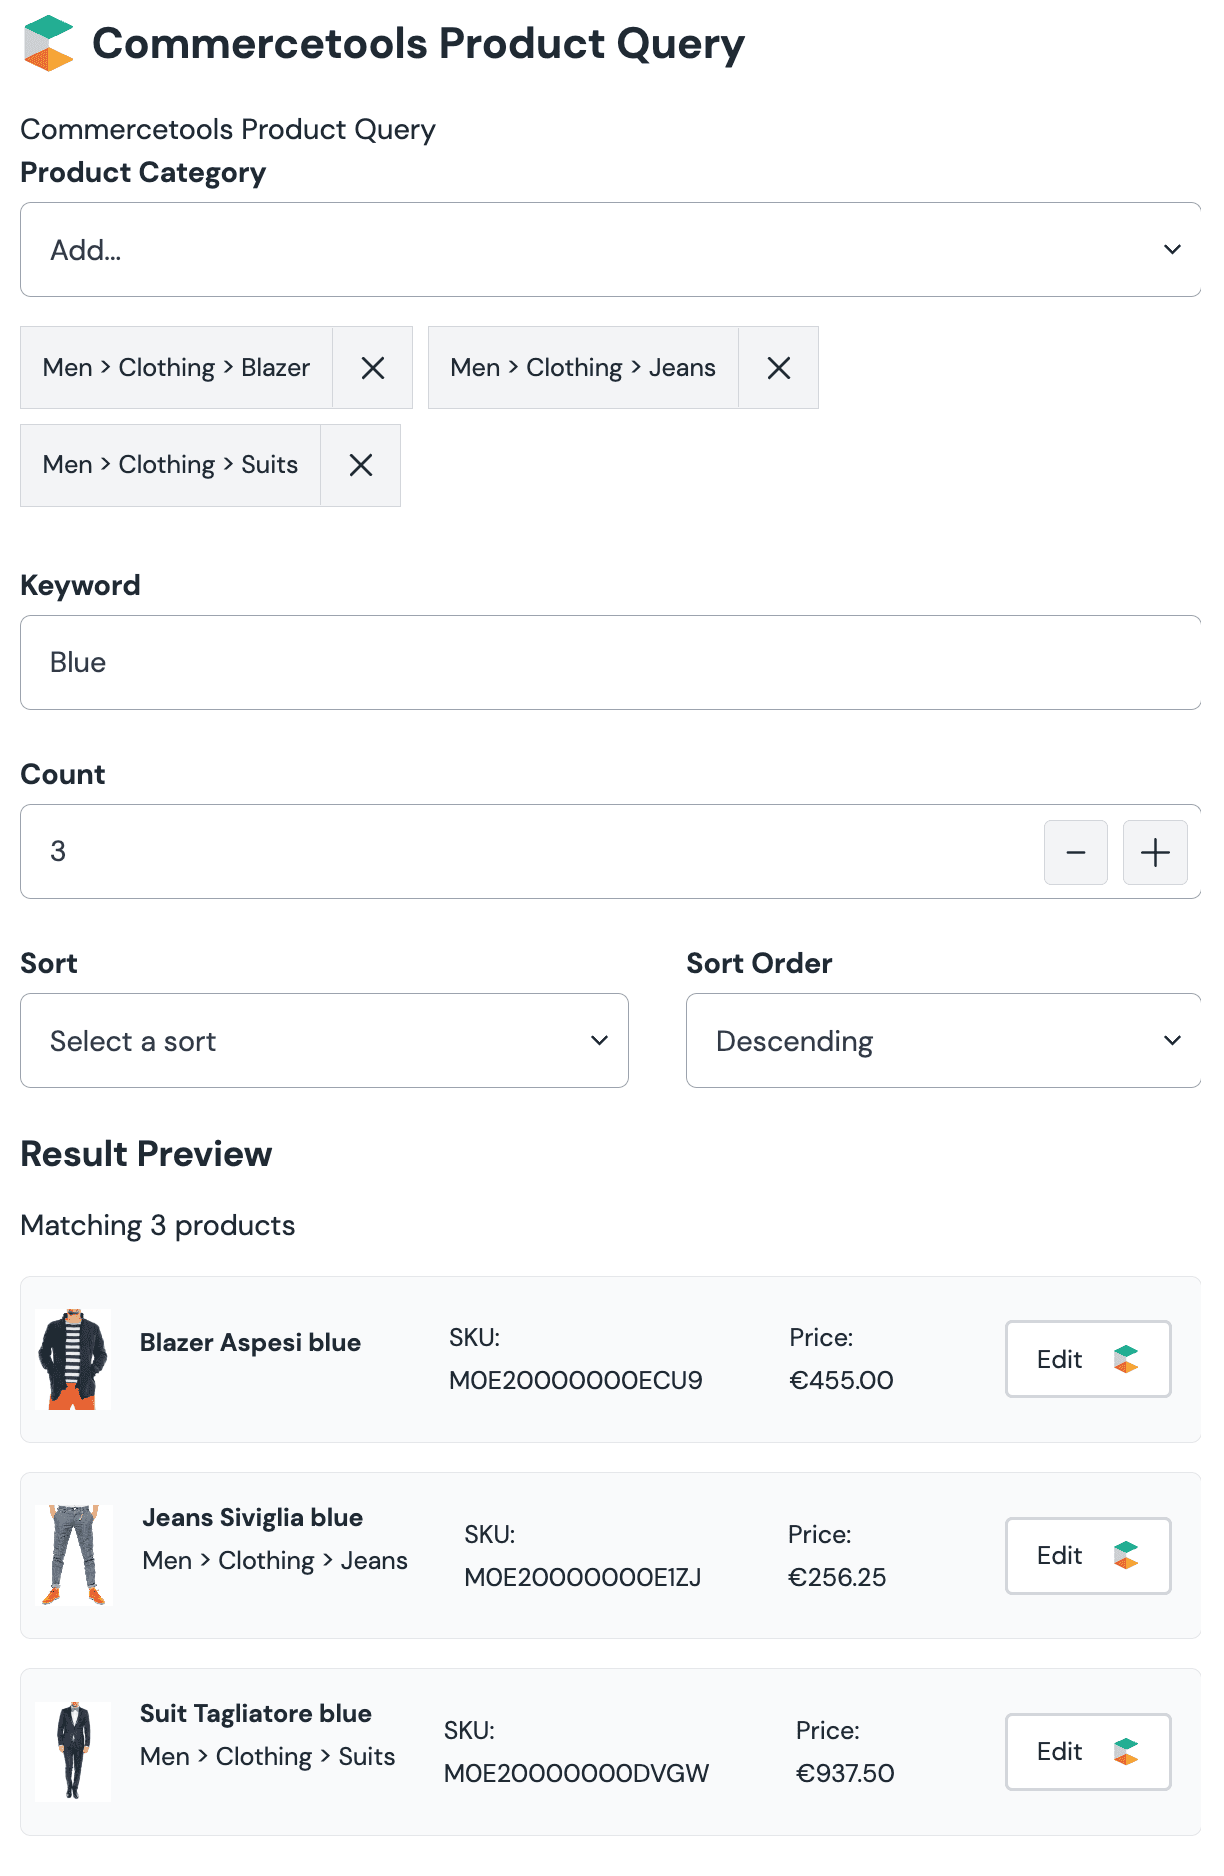Focus the Count number input field
This screenshot has height=1876, width=1224.
530,852
